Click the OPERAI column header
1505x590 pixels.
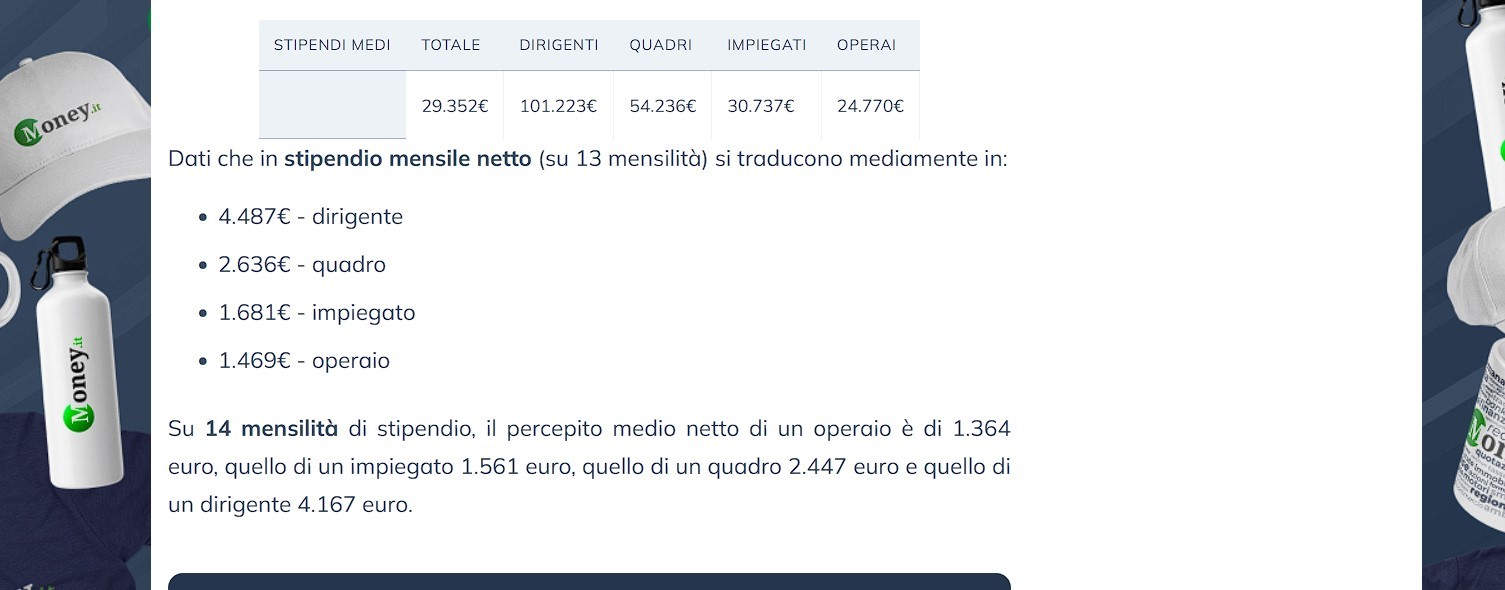point(867,45)
